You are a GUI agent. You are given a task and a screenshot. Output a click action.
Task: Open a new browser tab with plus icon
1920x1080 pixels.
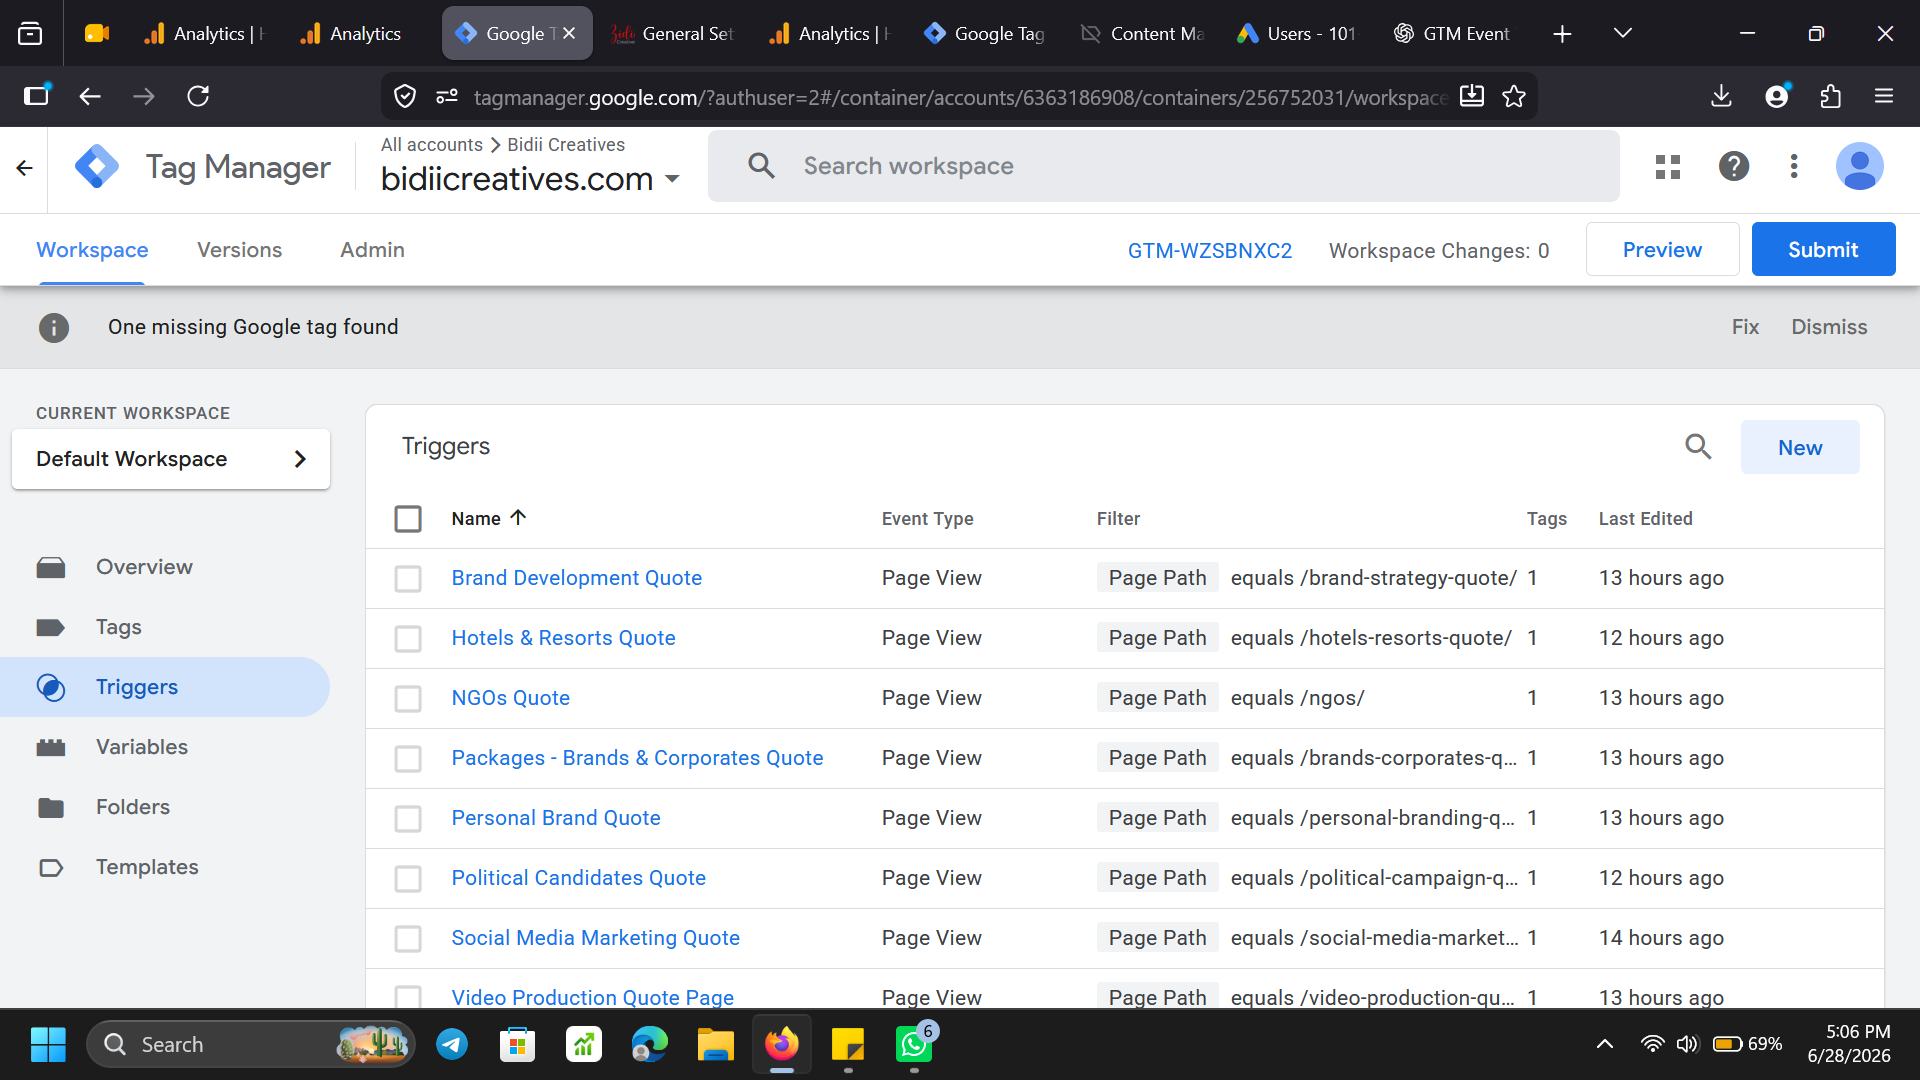click(1562, 34)
